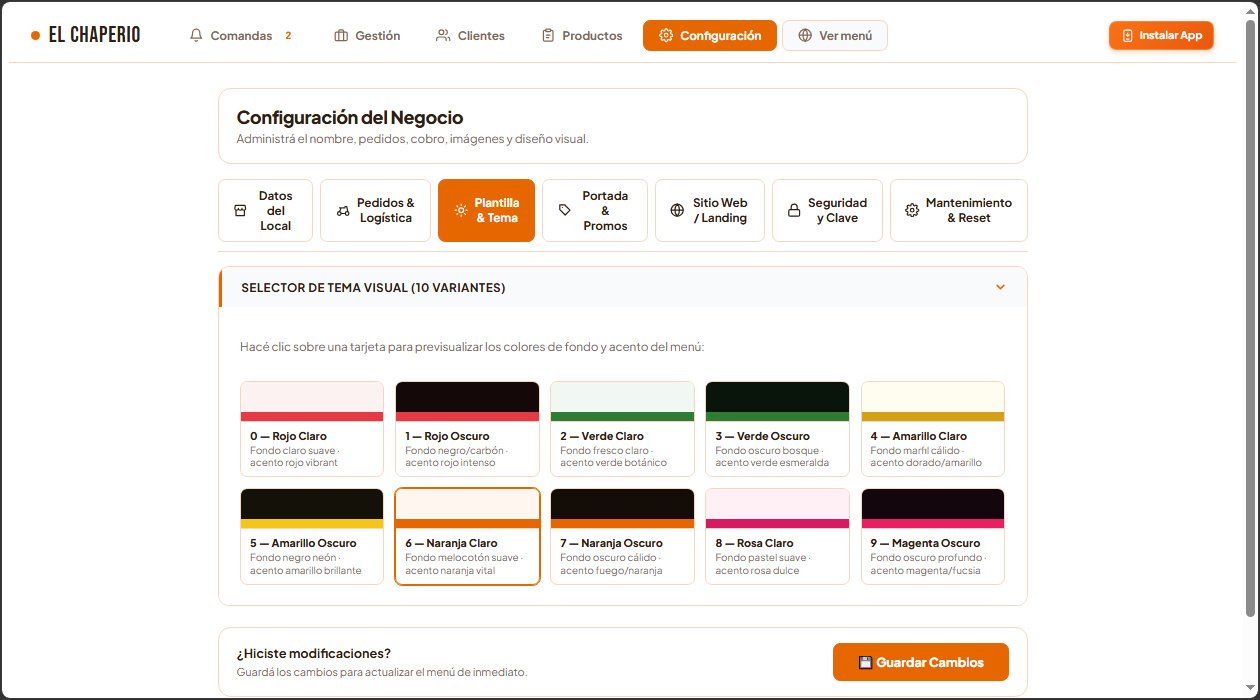
Task: Click the Hacé clic sobre una tarjeta instruction
Action: coord(472,347)
